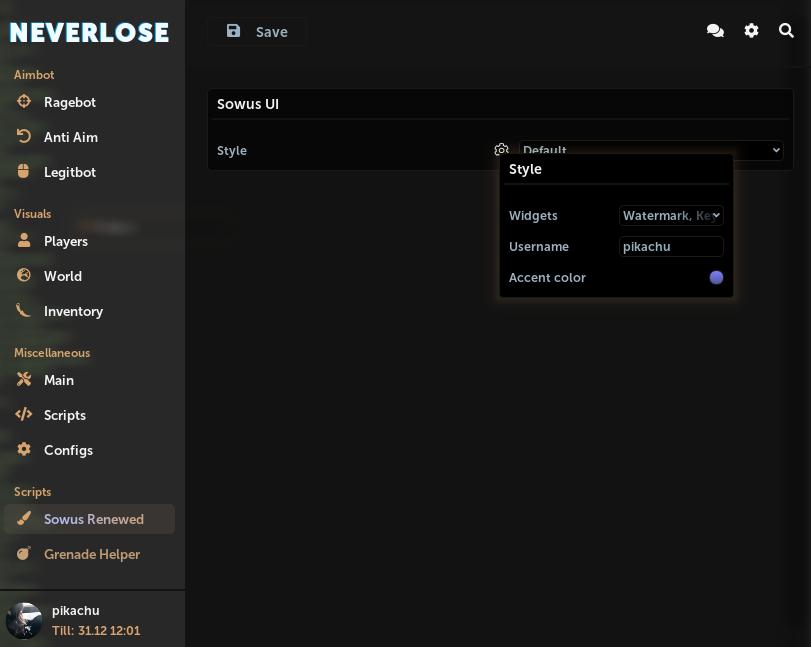The width and height of the screenshot is (811, 647).
Task: Open the Sowus Renewed brush icon
Action: tap(24, 518)
